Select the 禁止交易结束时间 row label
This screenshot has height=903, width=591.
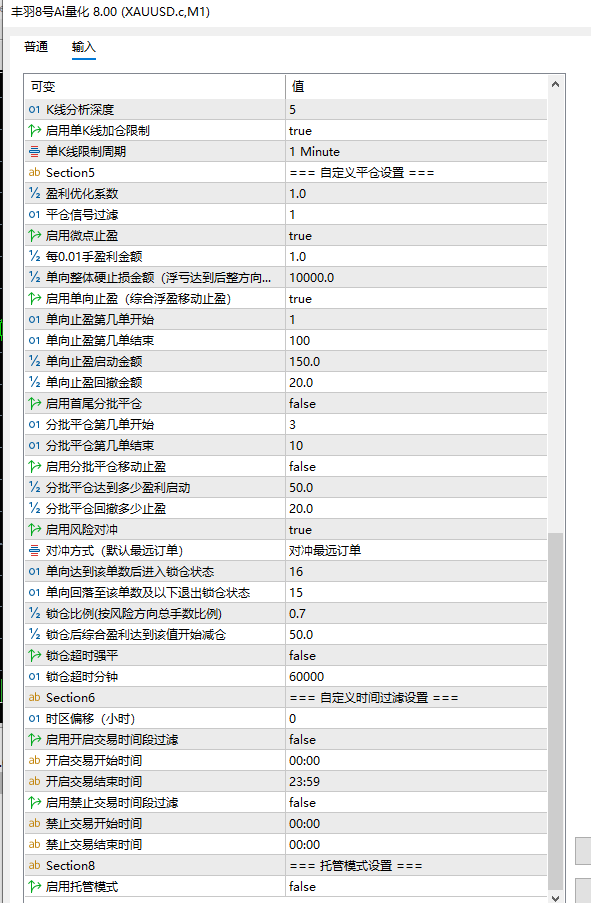click(x=94, y=845)
